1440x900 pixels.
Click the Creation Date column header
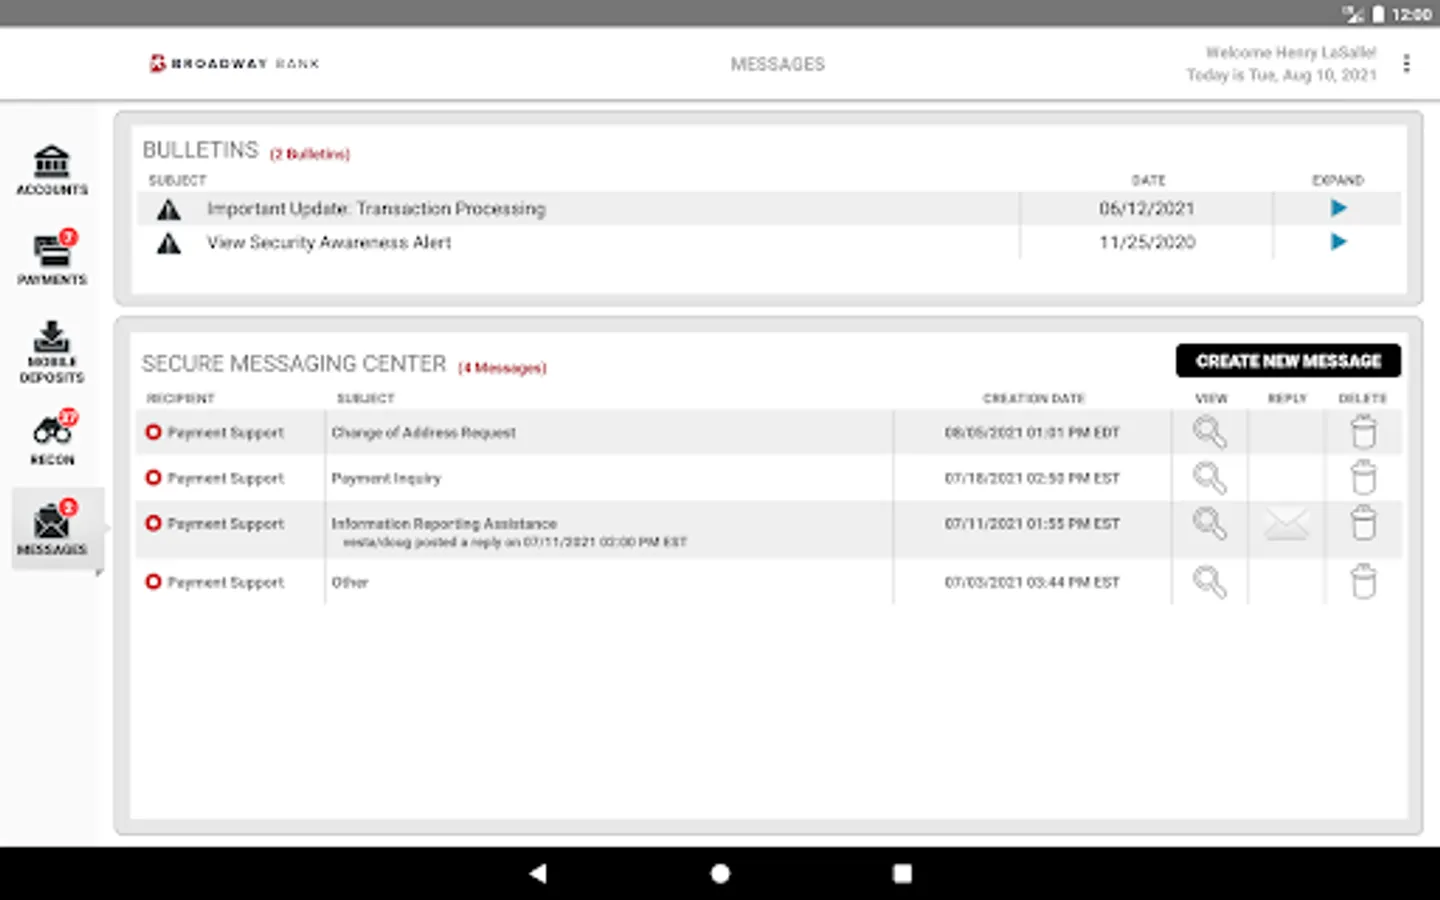[x=1034, y=398]
